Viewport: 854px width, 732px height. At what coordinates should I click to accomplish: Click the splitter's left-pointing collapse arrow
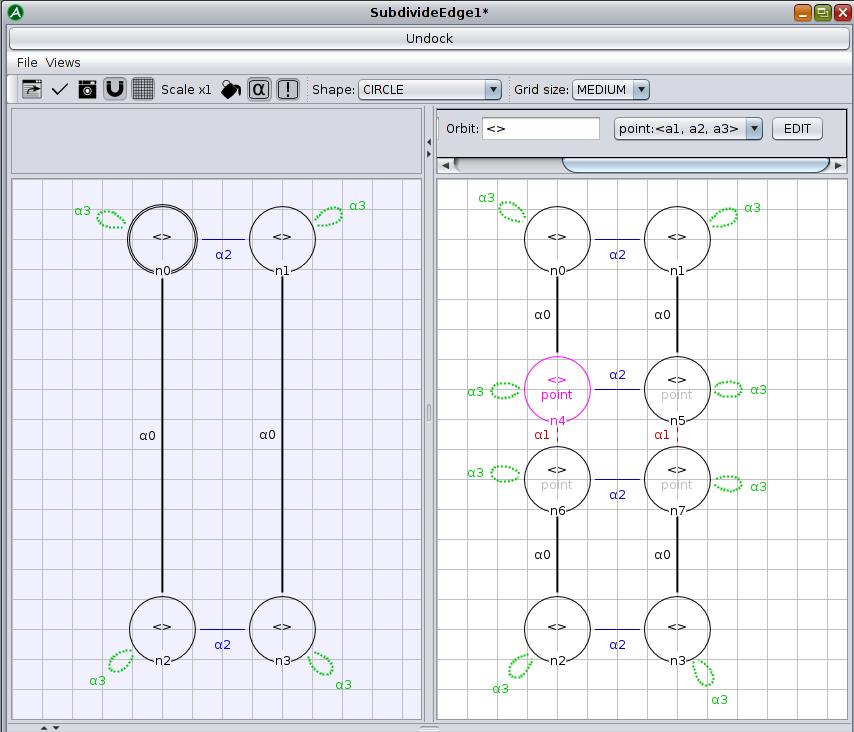pyautogui.click(x=429, y=142)
